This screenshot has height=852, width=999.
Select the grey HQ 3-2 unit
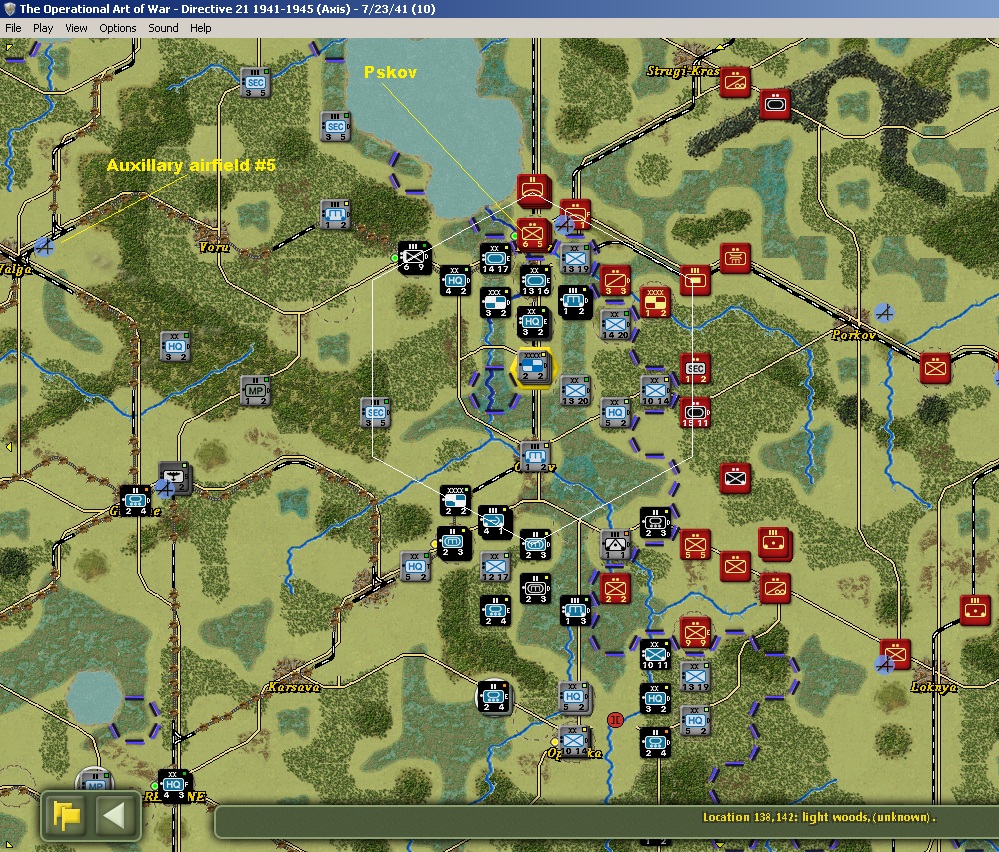pyautogui.click(x=175, y=347)
